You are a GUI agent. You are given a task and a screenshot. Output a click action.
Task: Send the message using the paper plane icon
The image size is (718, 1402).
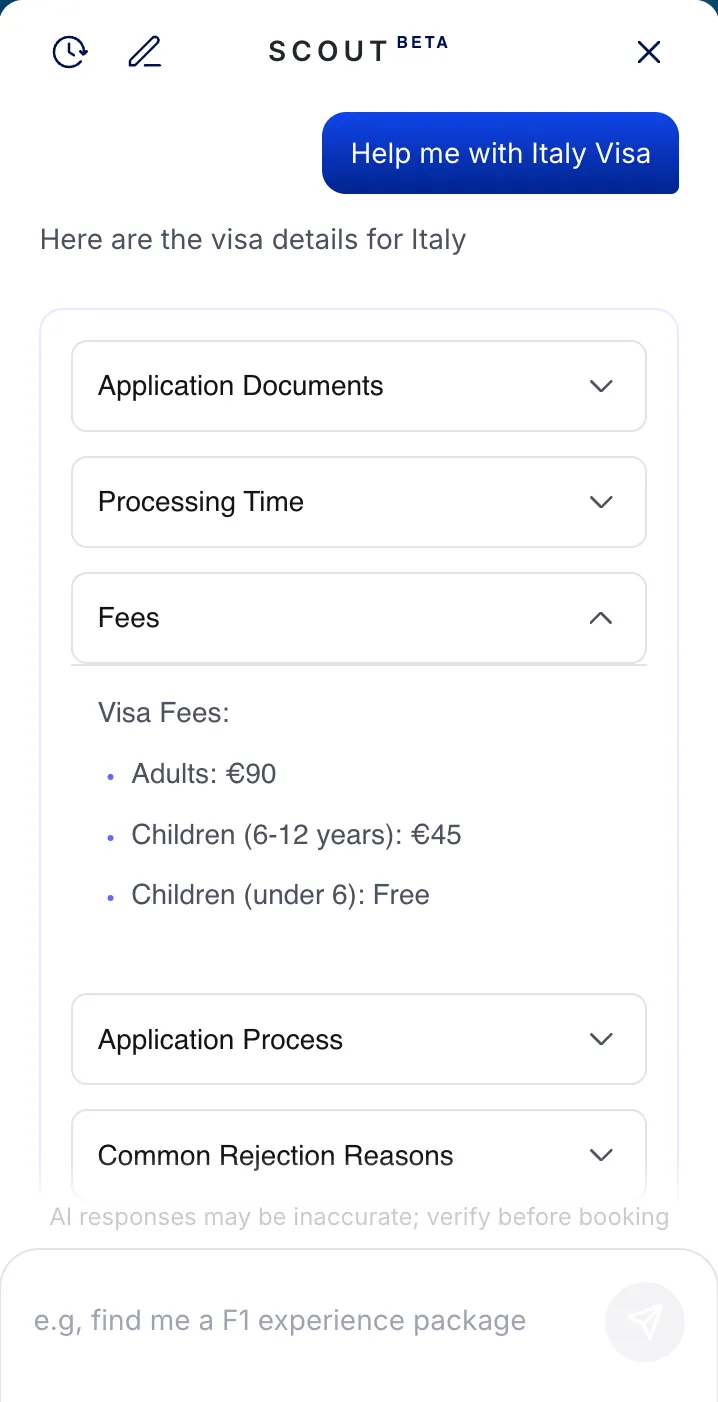click(644, 1322)
